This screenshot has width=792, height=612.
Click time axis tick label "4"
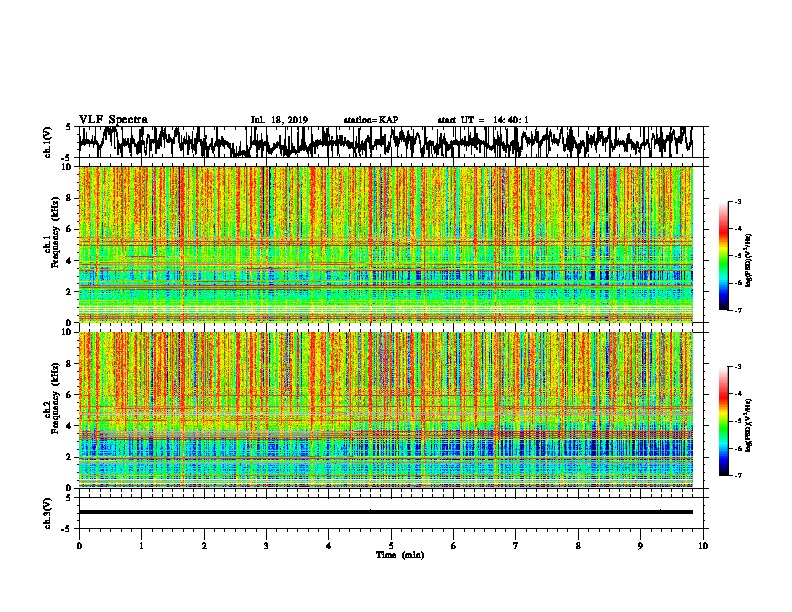pos(329,546)
